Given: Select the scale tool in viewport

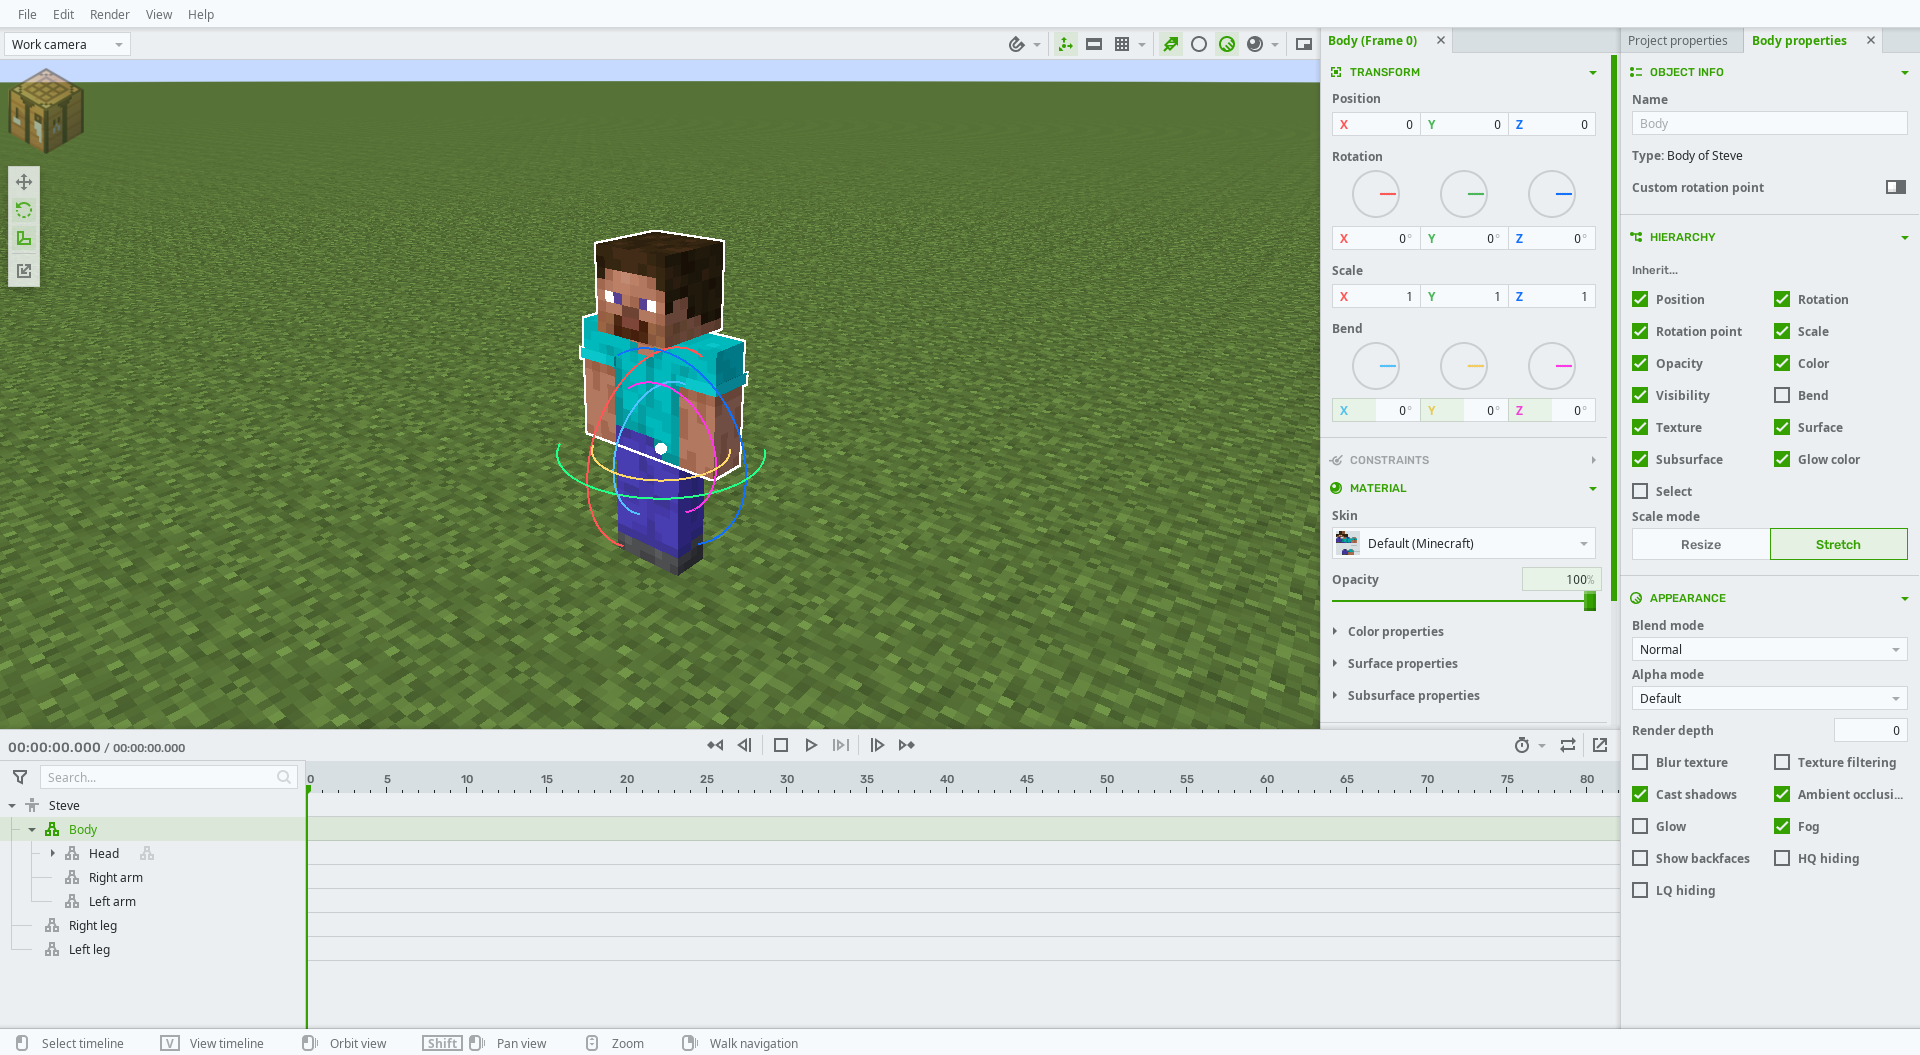Looking at the screenshot, I should [x=24, y=238].
